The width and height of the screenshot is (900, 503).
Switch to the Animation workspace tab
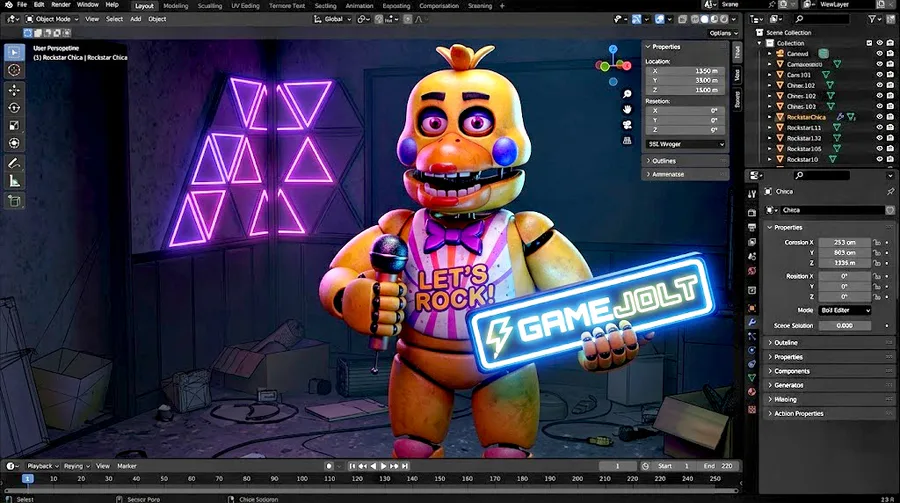tap(359, 6)
